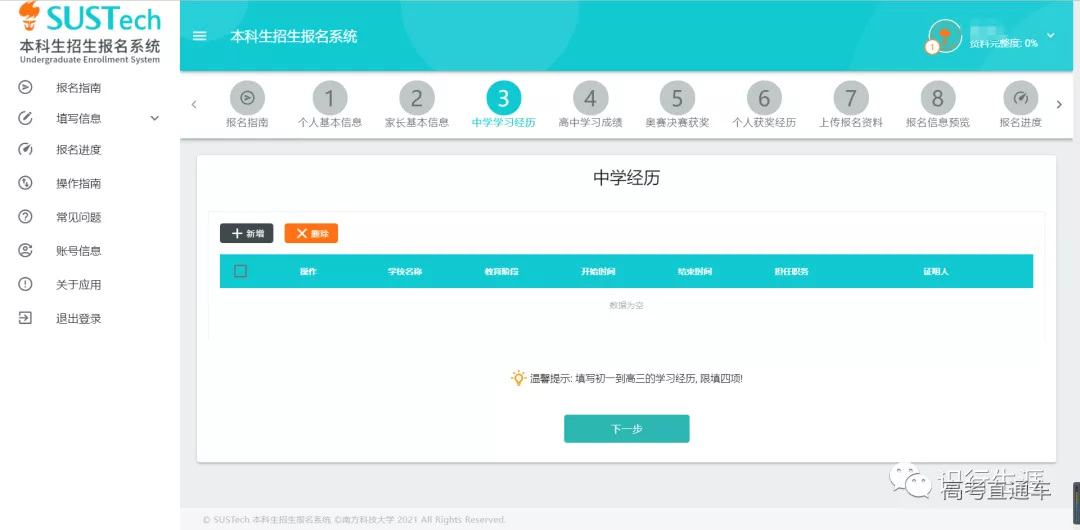This screenshot has height=530, width=1080.
Task: Click the 退出登录 logout icon in sidebar
Action: (25, 318)
